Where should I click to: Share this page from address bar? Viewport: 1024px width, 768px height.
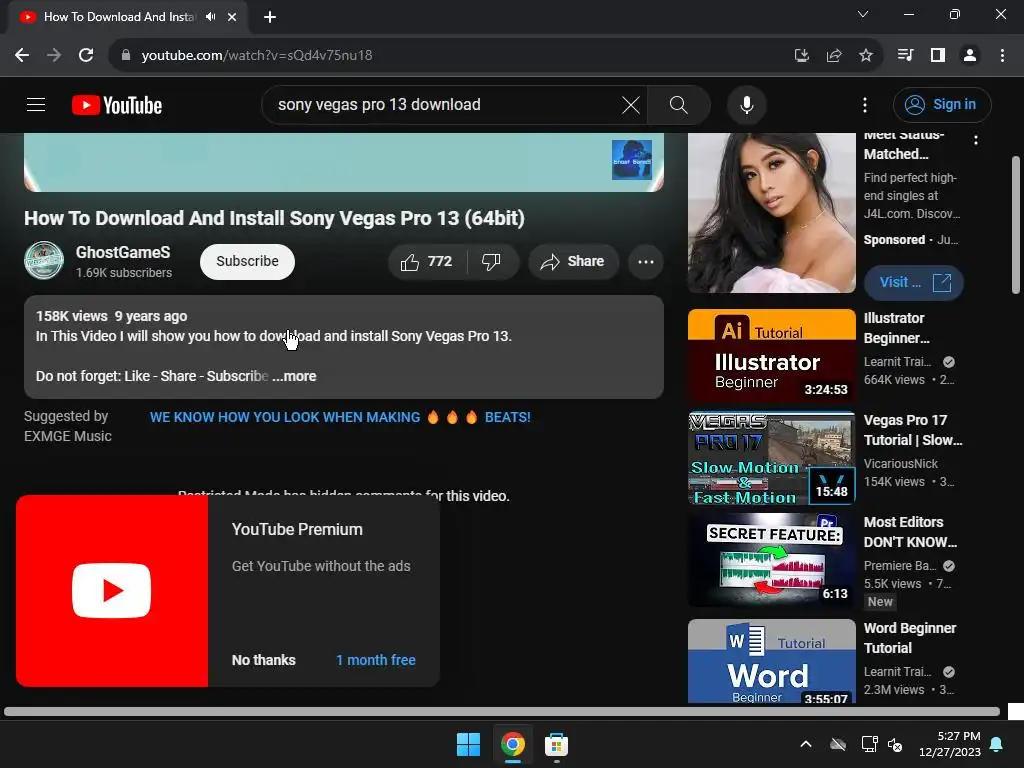(x=833, y=55)
